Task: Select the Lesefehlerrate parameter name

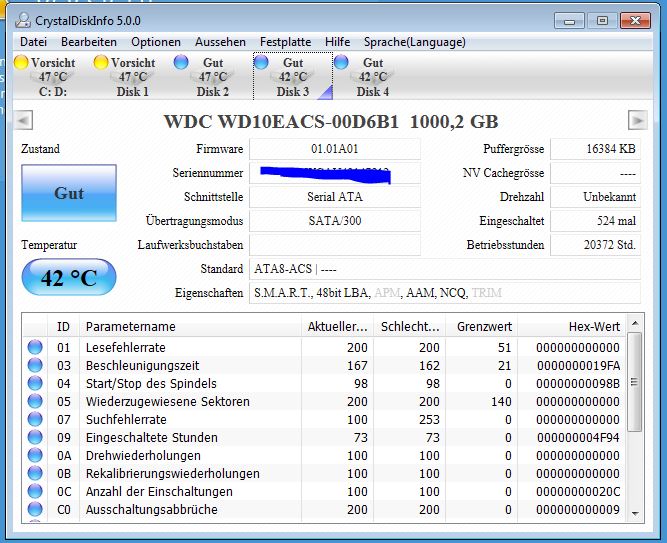Action: (x=125, y=347)
